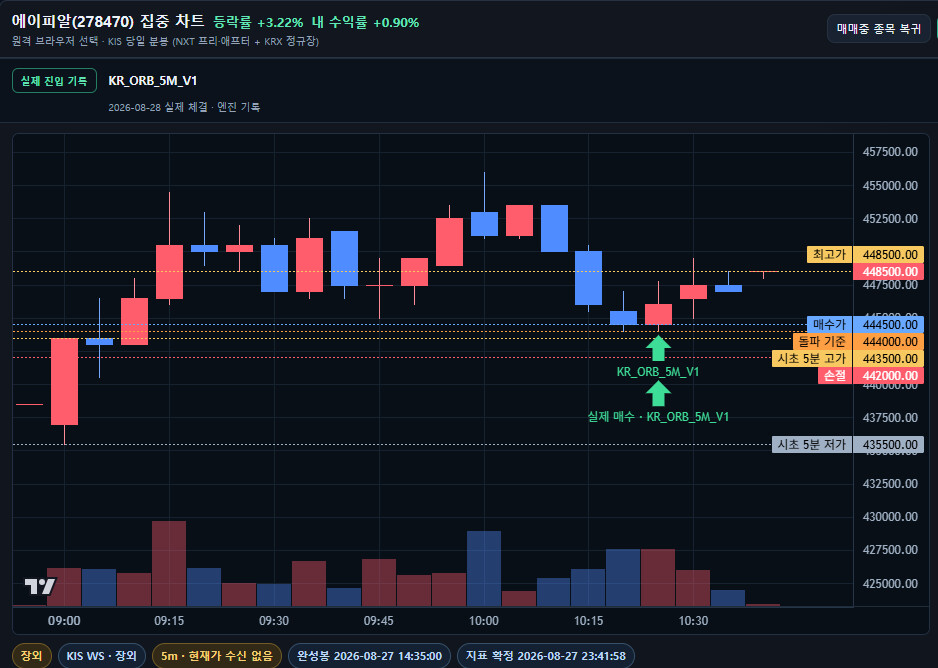Click the 내 수익률 +0.90% value

pyautogui.click(x=365, y=23)
